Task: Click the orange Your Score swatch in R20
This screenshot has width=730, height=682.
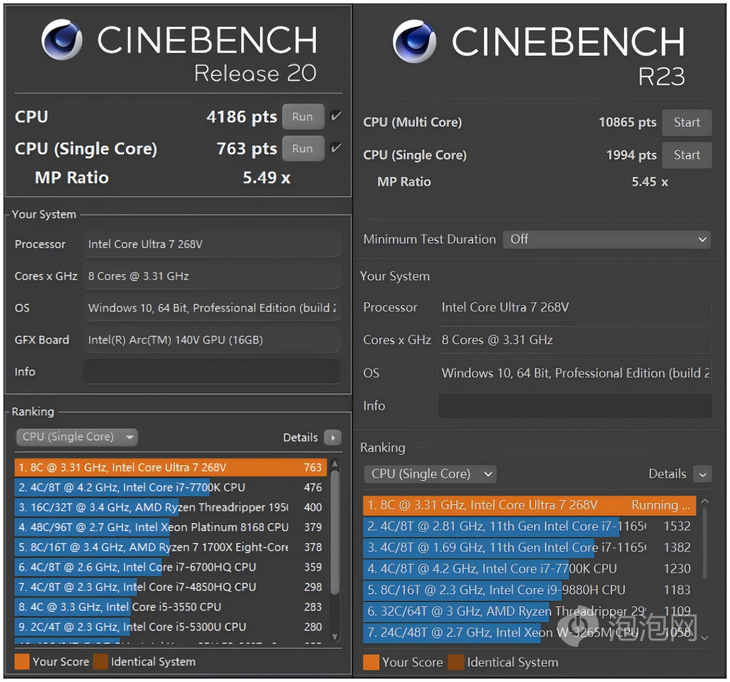Action: click(22, 661)
